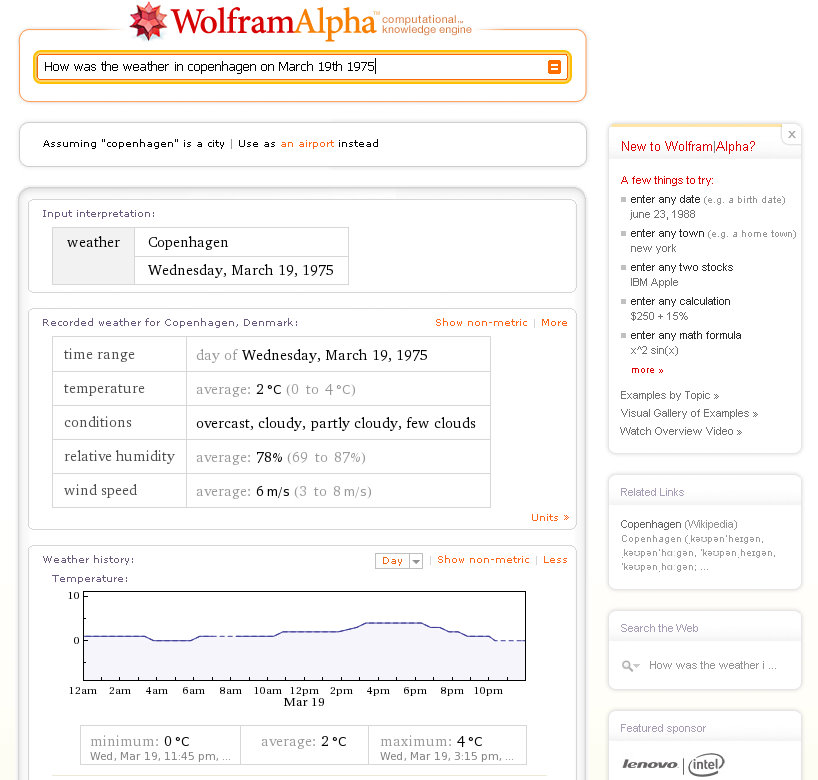Click the red more » link

pyautogui.click(x=647, y=370)
